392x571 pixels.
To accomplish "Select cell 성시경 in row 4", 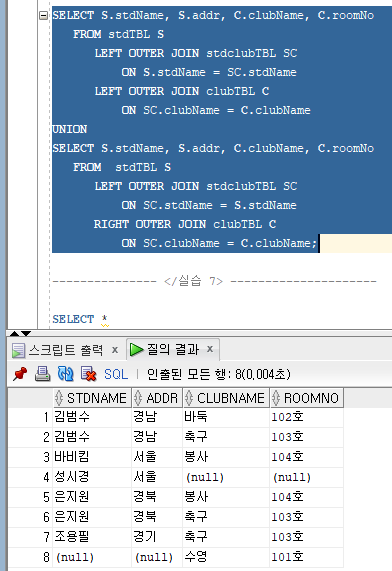I will tap(92, 477).
